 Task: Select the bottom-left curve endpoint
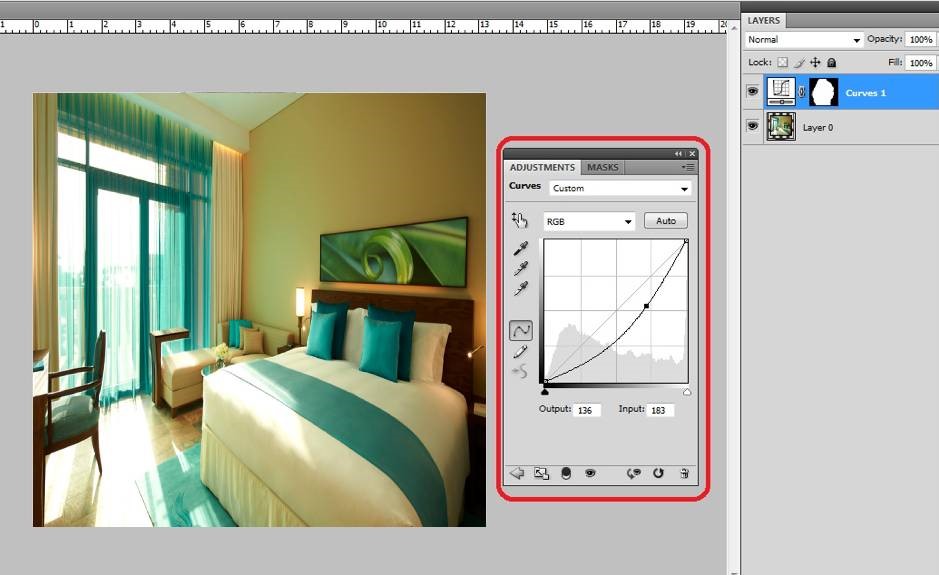click(545, 381)
